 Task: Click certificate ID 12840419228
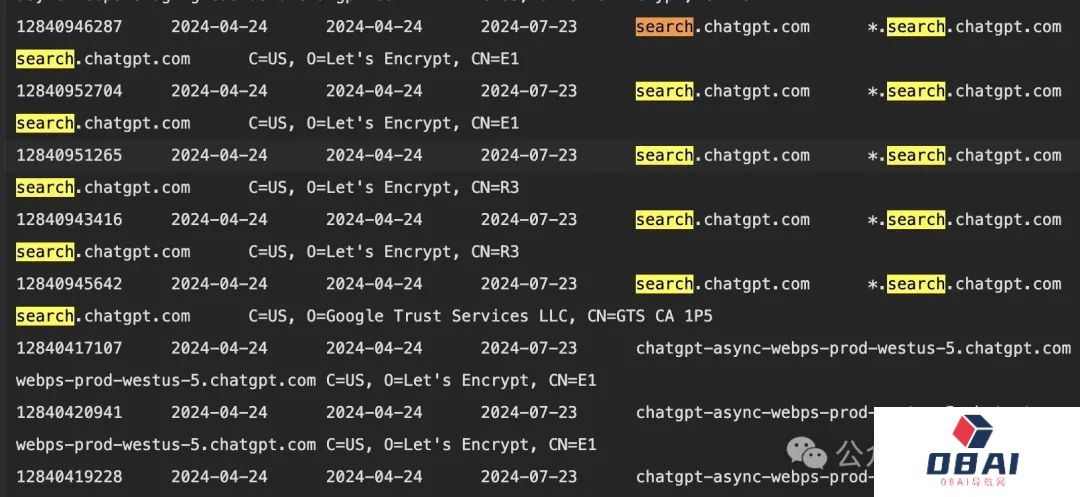click(x=69, y=476)
